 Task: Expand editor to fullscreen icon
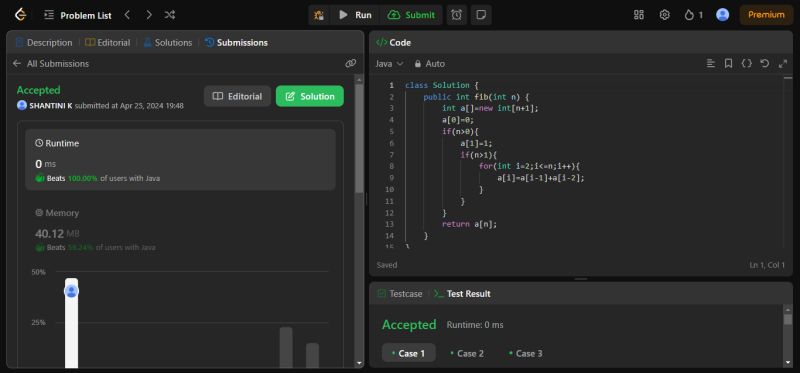[x=783, y=63]
